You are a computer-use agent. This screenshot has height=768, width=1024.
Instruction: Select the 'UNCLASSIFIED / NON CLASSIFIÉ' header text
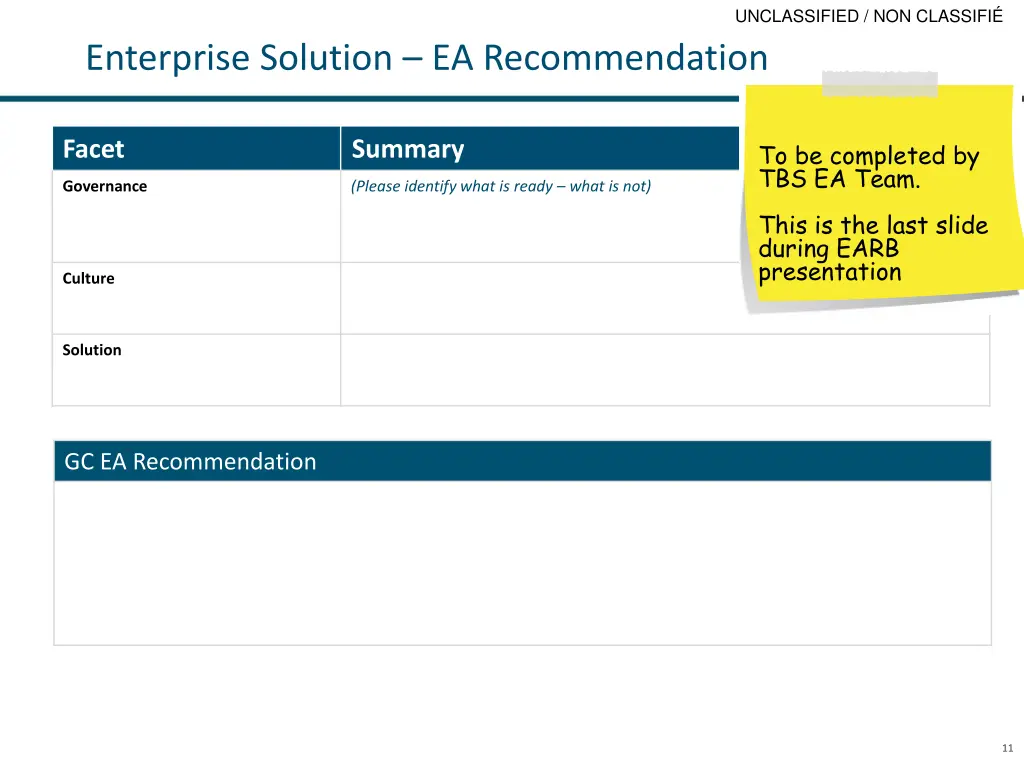(869, 16)
